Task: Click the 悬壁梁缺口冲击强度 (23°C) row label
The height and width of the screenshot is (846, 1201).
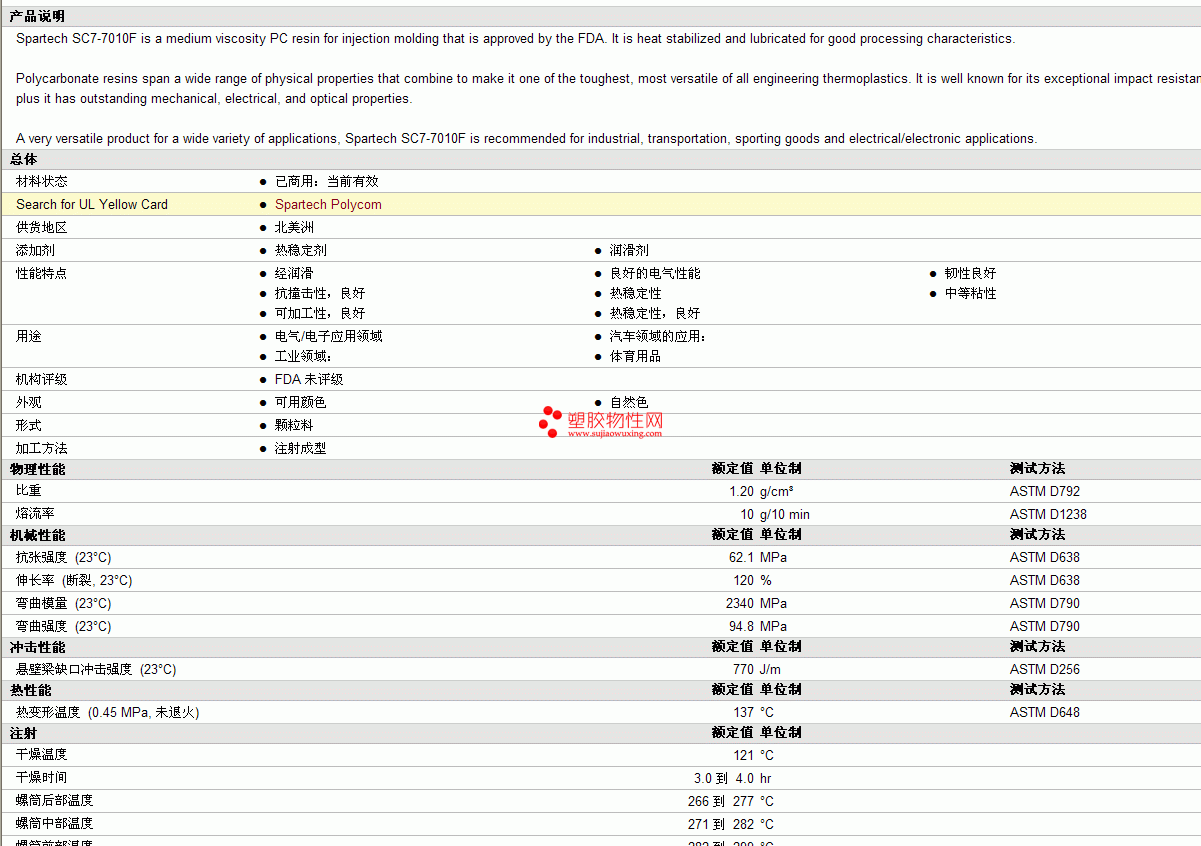Action: click(x=96, y=669)
